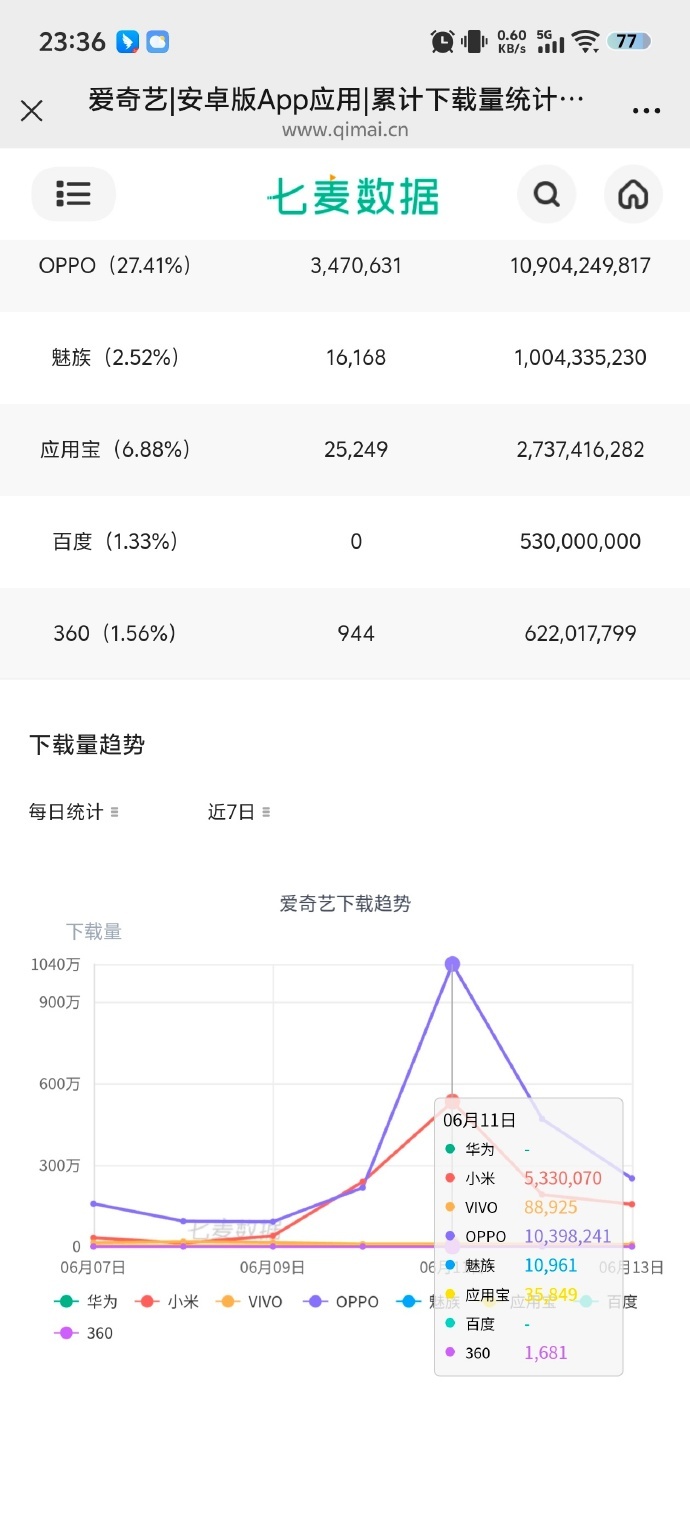Tap the blue bird notification icon
The width and height of the screenshot is (690, 1533).
[127, 42]
